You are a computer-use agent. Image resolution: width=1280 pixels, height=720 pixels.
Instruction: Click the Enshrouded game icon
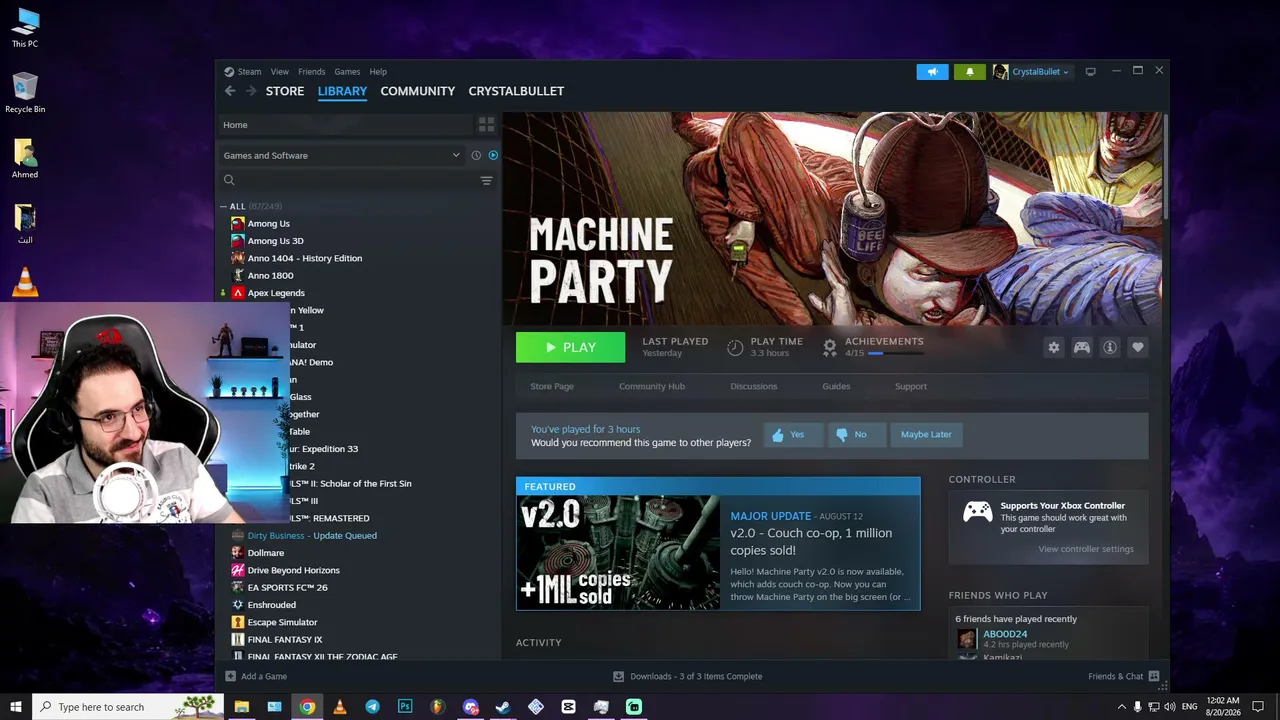pyautogui.click(x=237, y=605)
